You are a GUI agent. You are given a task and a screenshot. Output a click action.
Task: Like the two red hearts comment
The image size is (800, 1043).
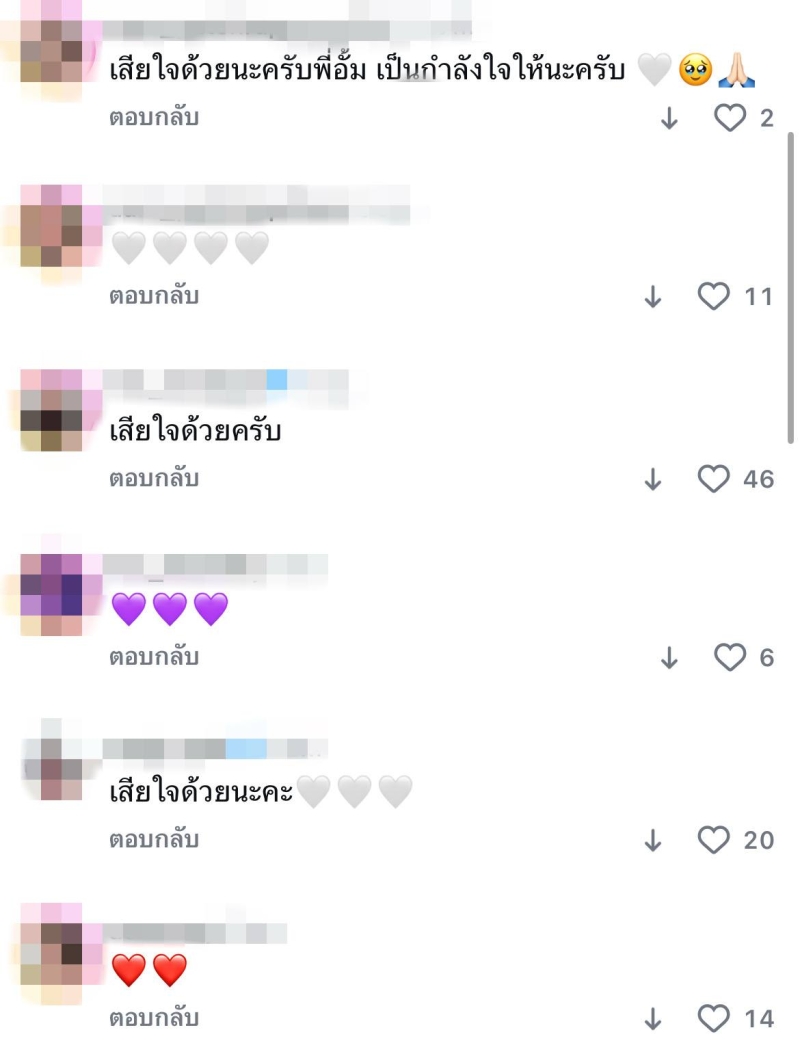[714, 1018]
